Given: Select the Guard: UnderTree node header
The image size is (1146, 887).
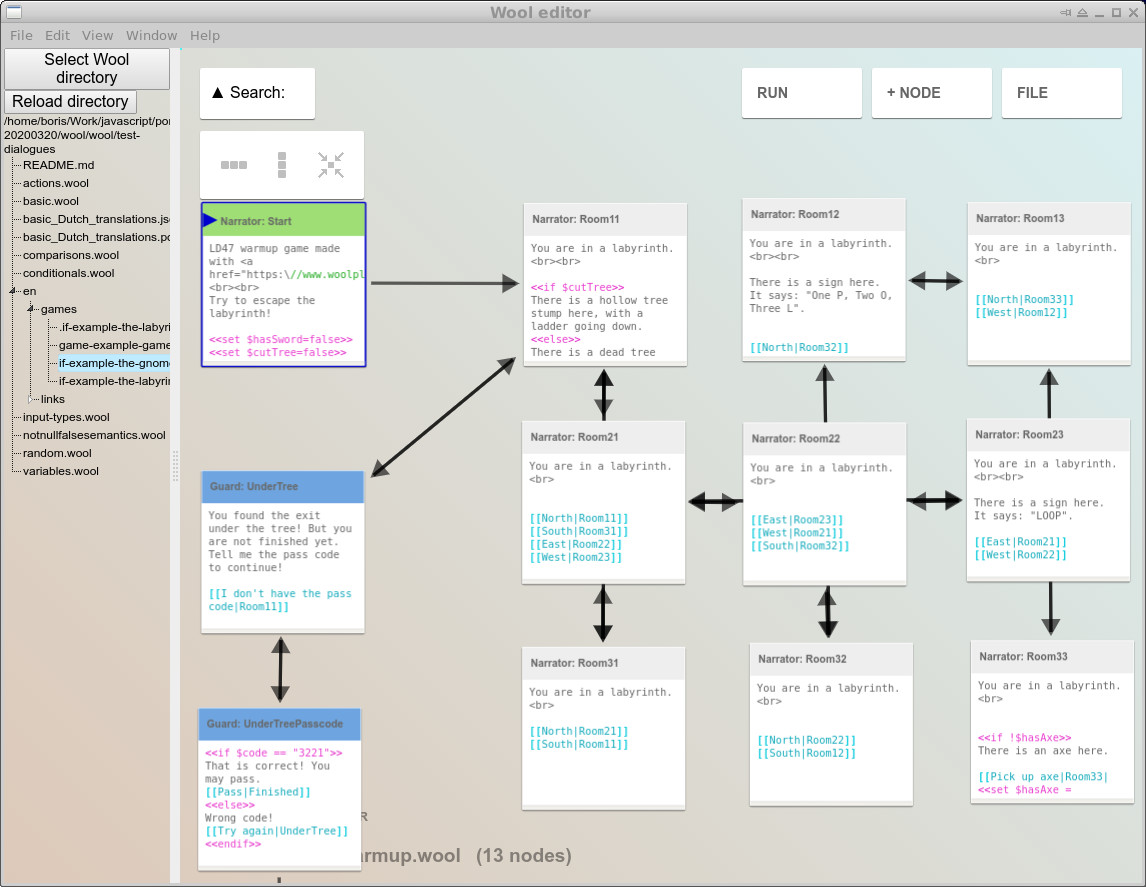Looking at the screenshot, I should coord(282,487).
